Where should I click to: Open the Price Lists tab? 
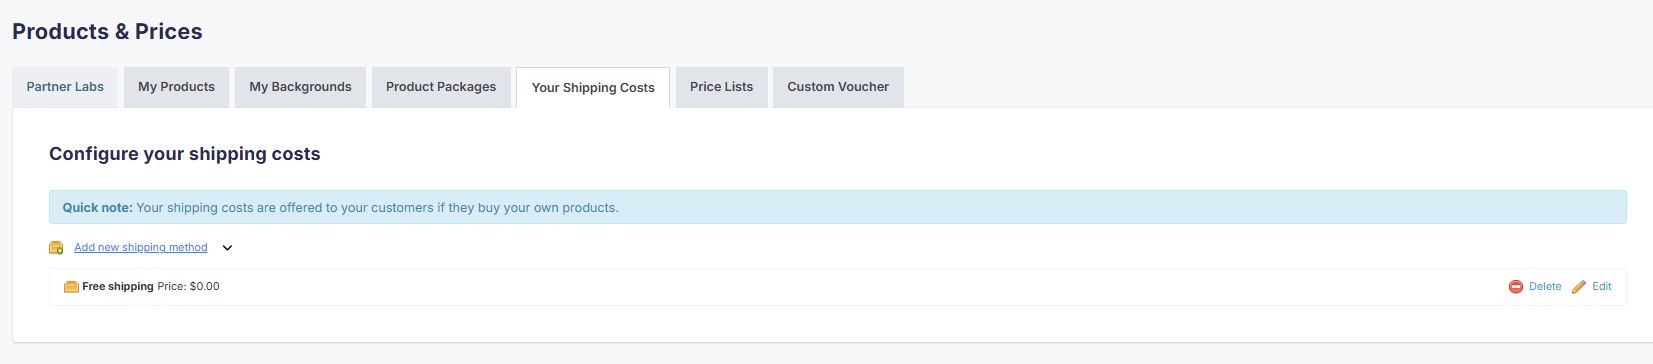[x=721, y=87]
